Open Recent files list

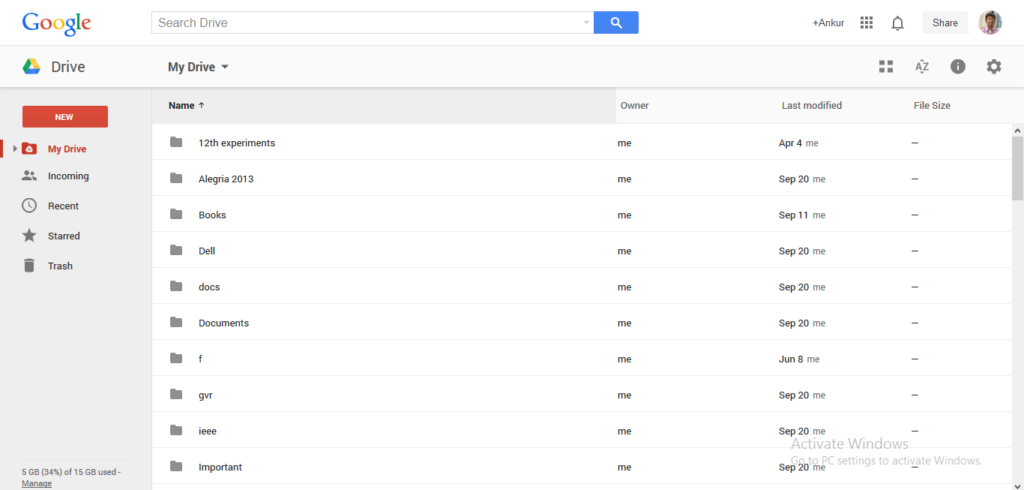(63, 206)
